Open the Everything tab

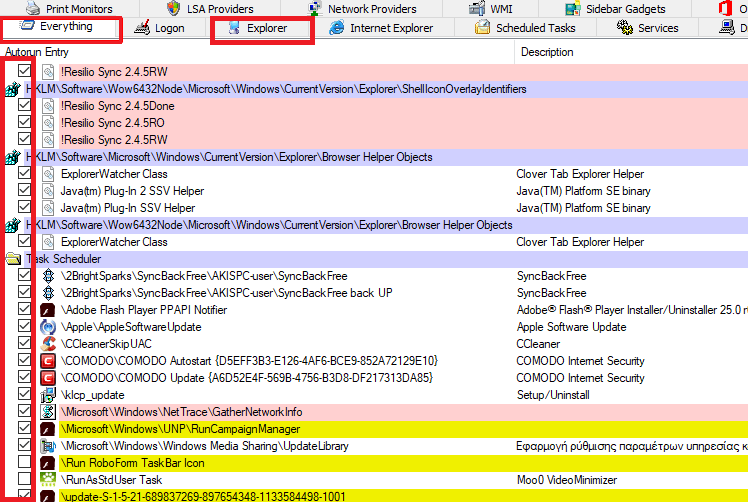60,28
